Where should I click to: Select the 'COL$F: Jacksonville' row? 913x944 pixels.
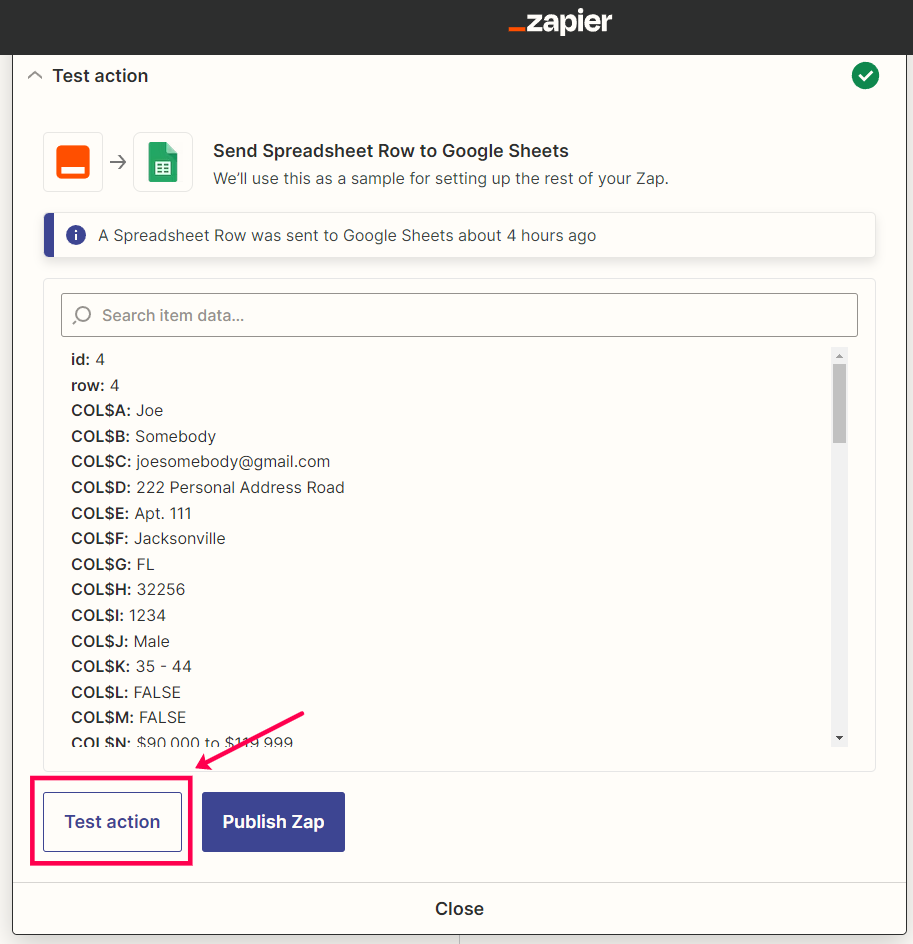pos(148,539)
